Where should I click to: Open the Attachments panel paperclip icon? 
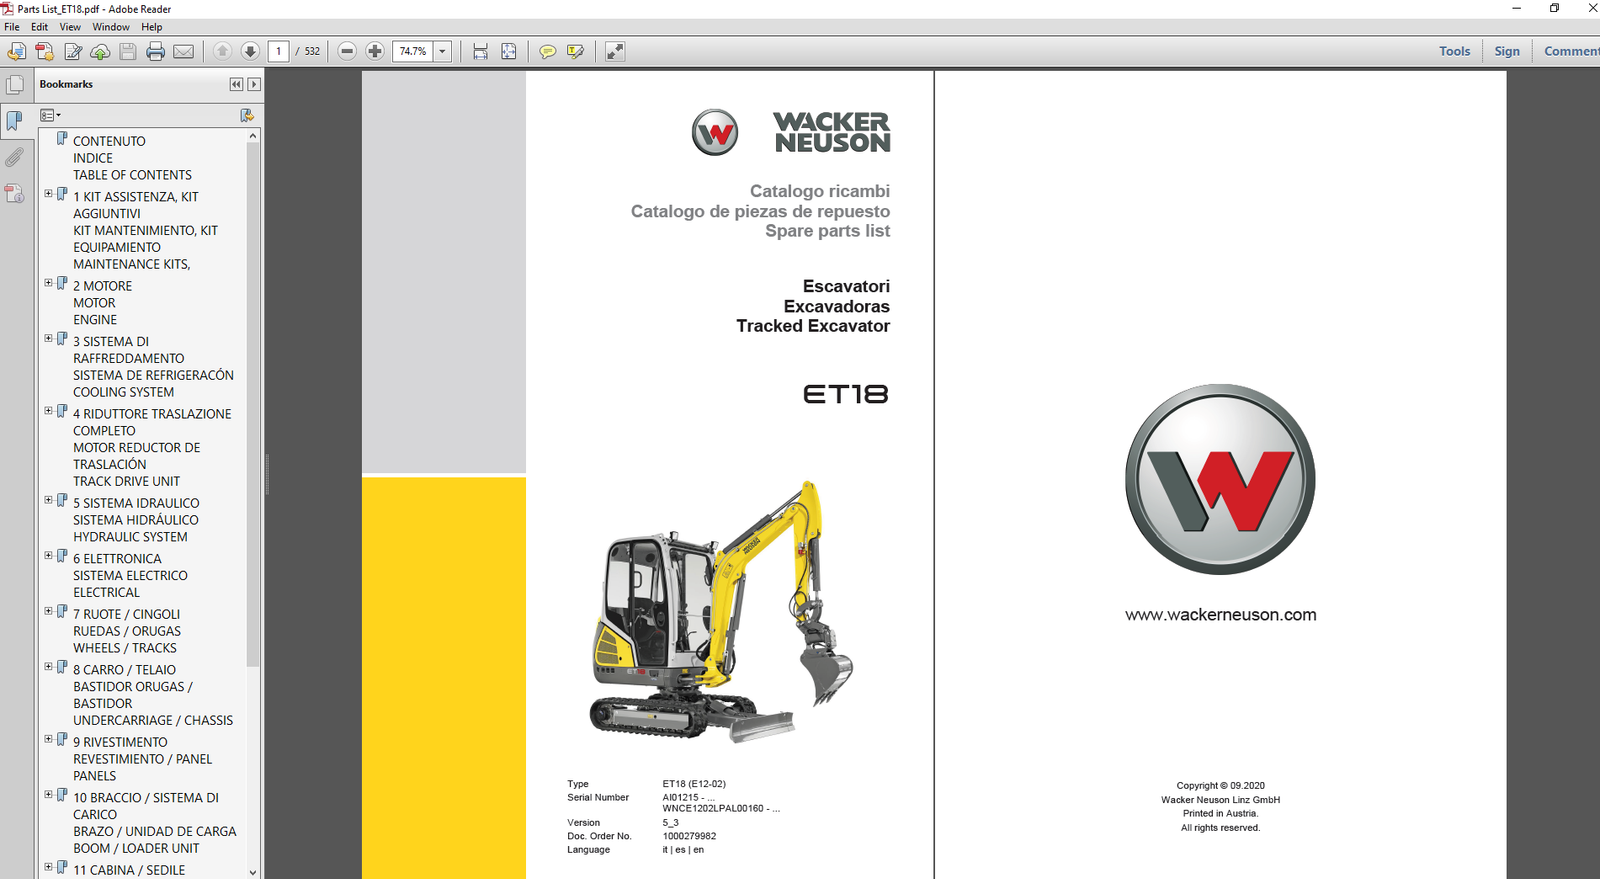(x=14, y=157)
